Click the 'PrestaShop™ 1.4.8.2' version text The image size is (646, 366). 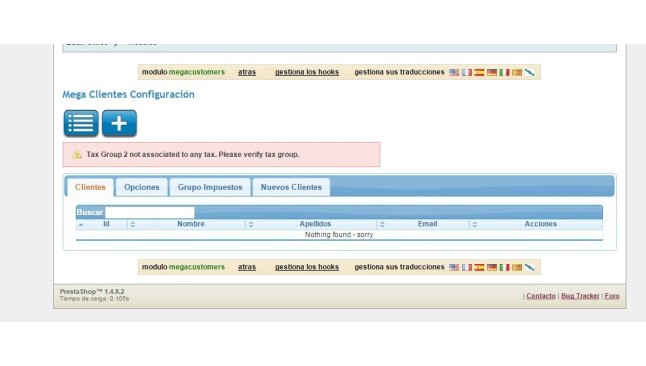pyautogui.click(x=92, y=291)
